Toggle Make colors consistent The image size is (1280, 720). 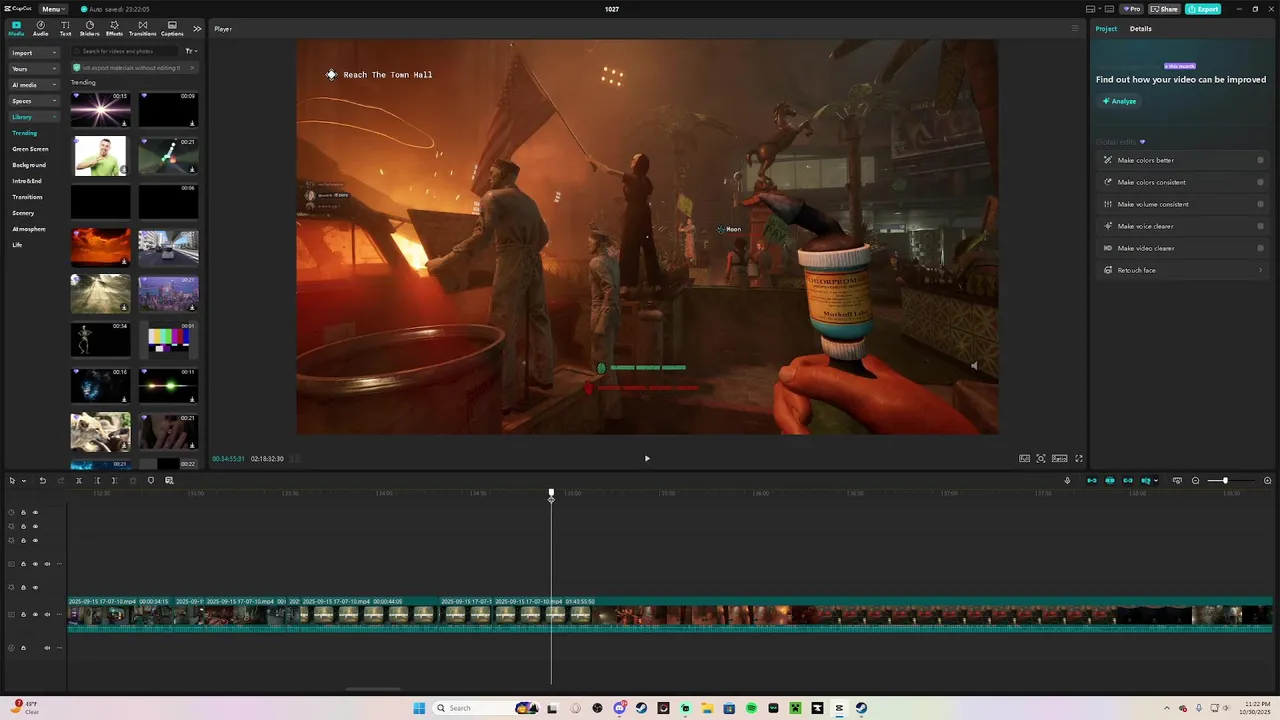(1260, 182)
